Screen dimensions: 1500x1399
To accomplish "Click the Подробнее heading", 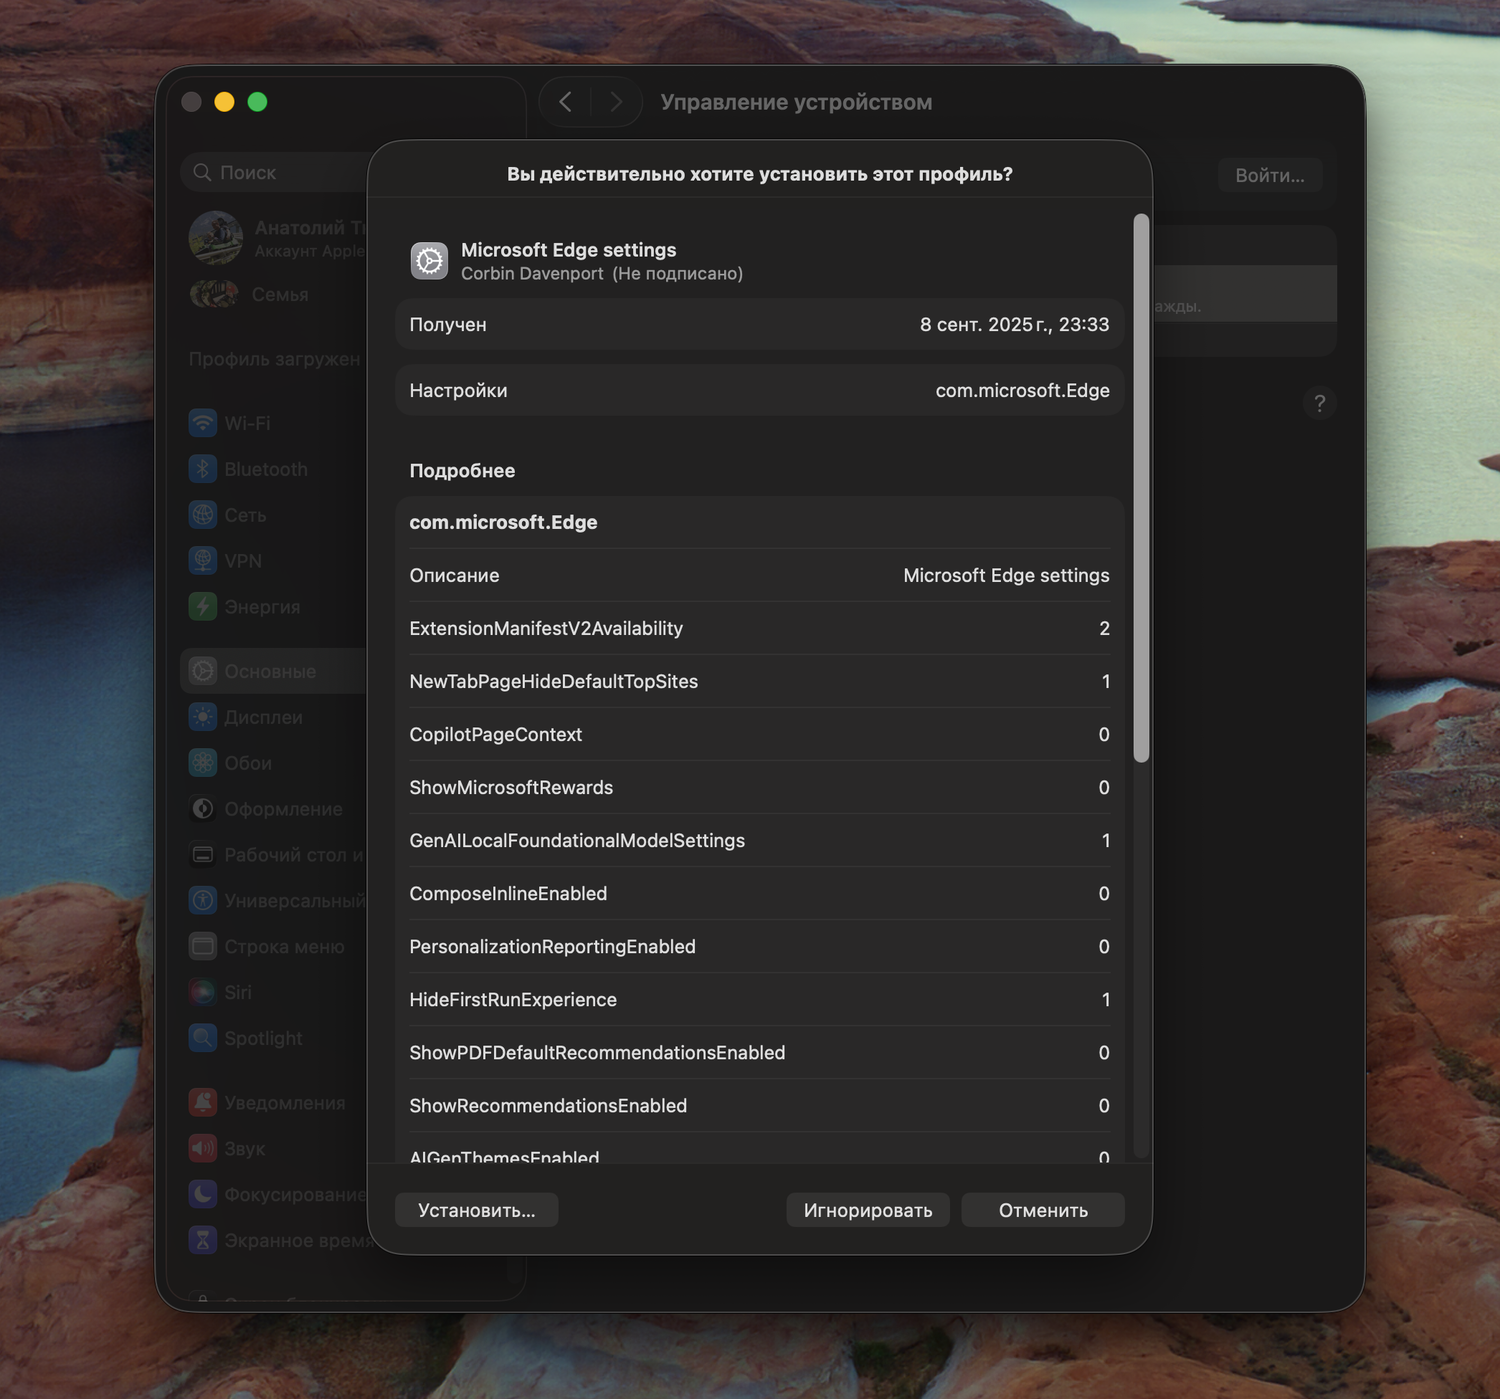I will [462, 470].
